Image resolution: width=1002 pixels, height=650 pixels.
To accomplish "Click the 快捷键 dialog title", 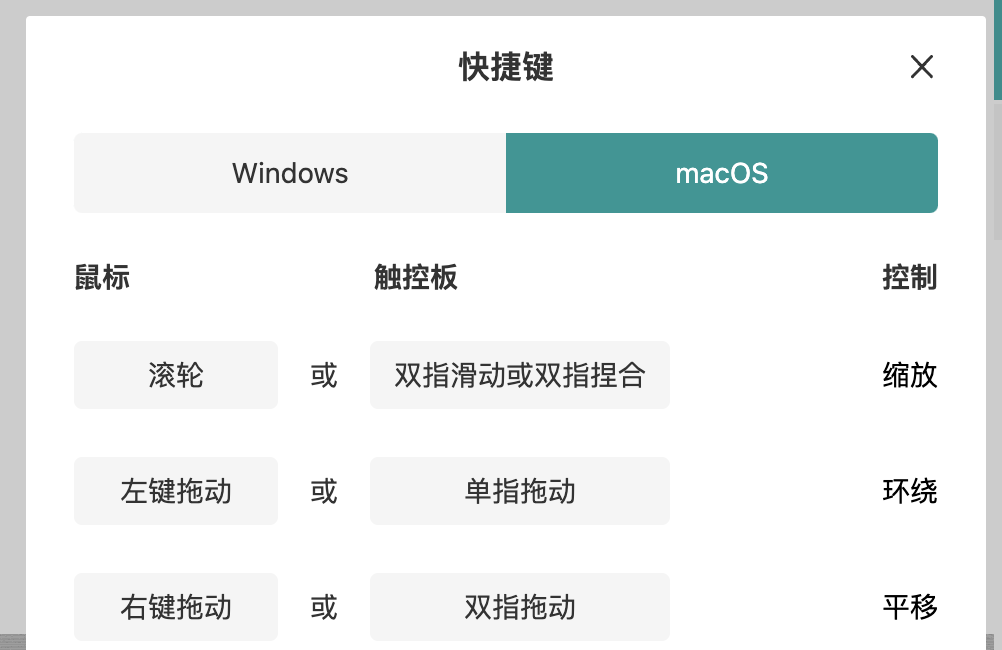I will pyautogui.click(x=506, y=67).
